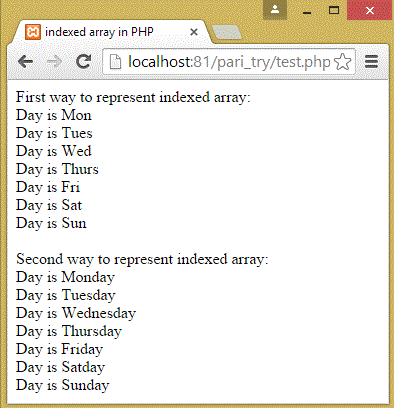394x408 pixels.
Task: Close the 'indexed array in PHP' tab
Action: [x=194, y=32]
